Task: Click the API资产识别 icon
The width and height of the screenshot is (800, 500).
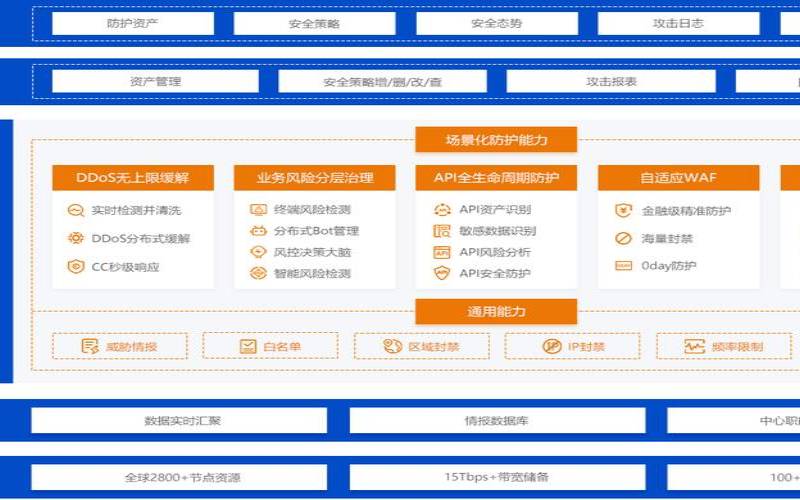Action: 442,210
